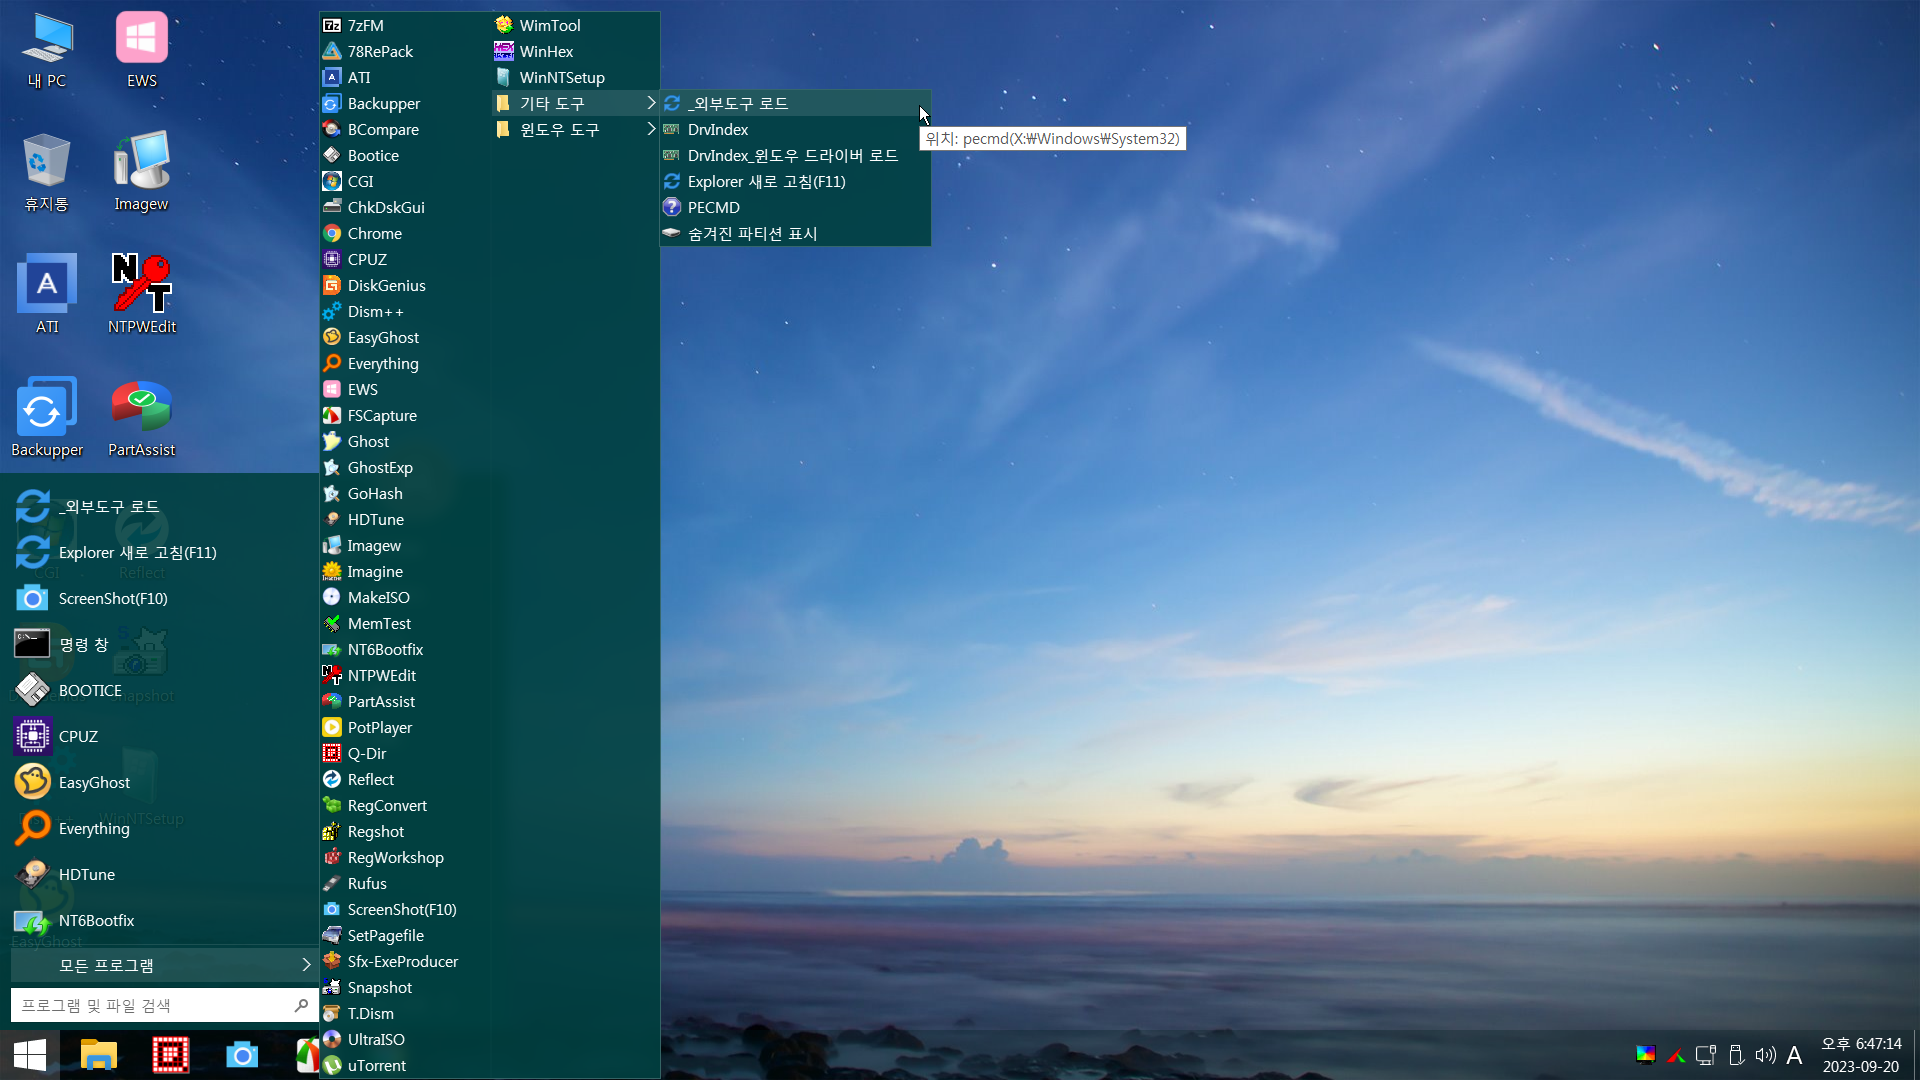Launch RegWorkshop from the programs list
The width and height of the screenshot is (1920, 1080).
point(404,857)
